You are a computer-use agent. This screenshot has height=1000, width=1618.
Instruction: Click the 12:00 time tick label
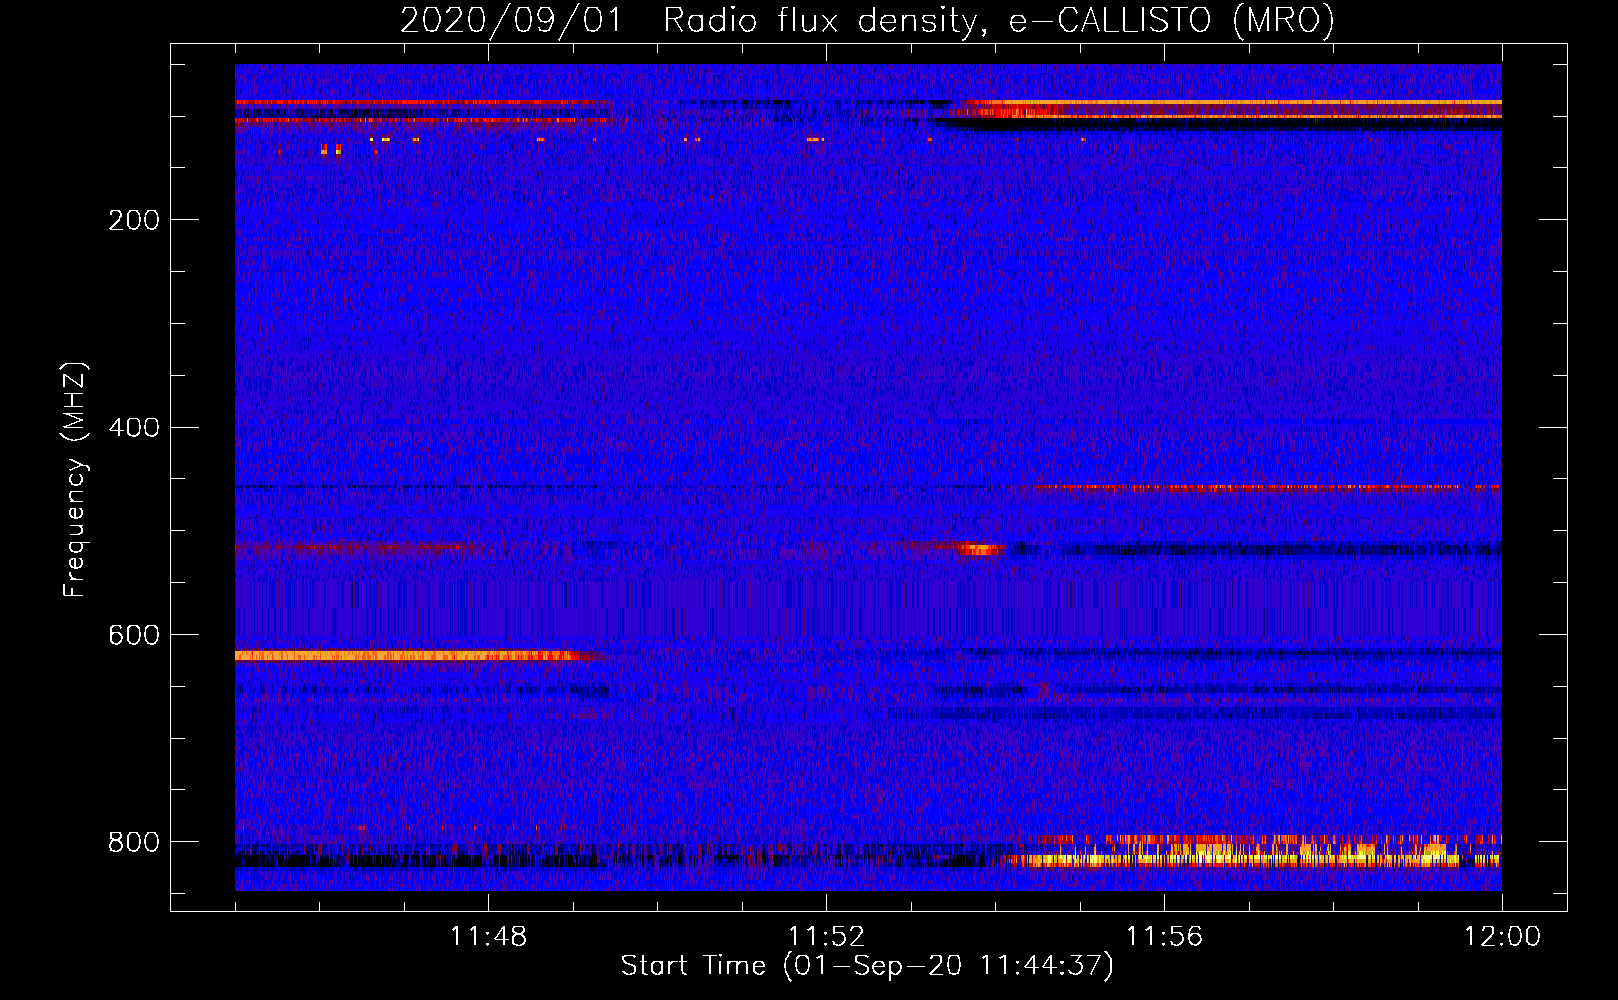tap(1502, 937)
